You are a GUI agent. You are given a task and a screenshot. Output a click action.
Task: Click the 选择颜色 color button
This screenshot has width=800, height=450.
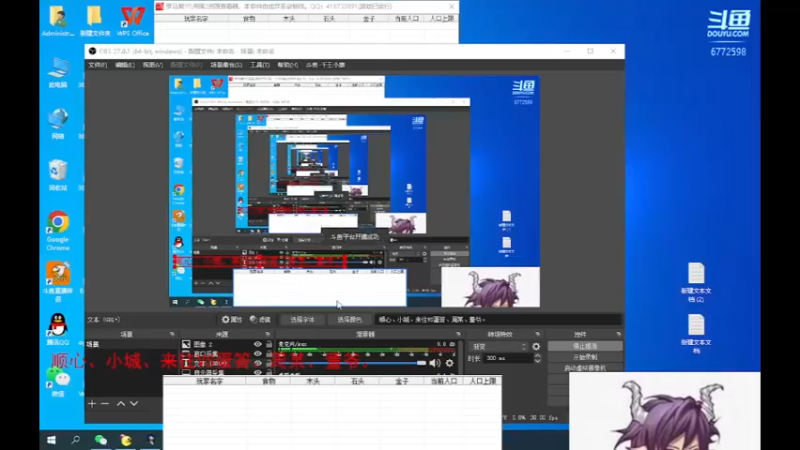pos(349,319)
